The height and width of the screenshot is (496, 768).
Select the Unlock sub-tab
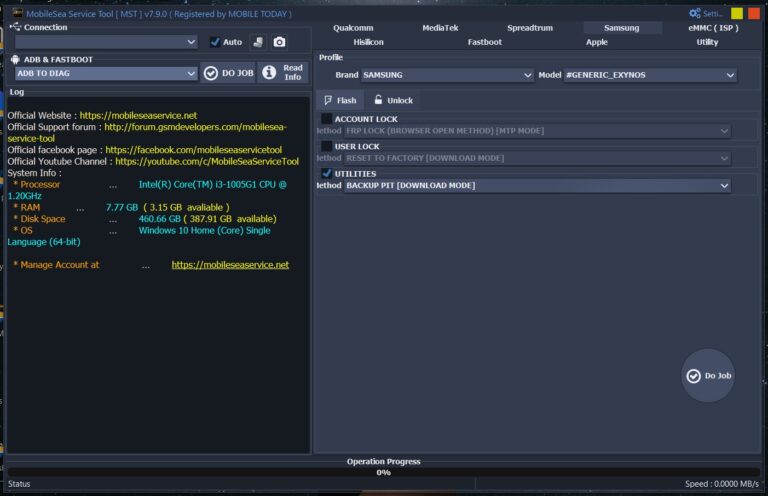393,100
